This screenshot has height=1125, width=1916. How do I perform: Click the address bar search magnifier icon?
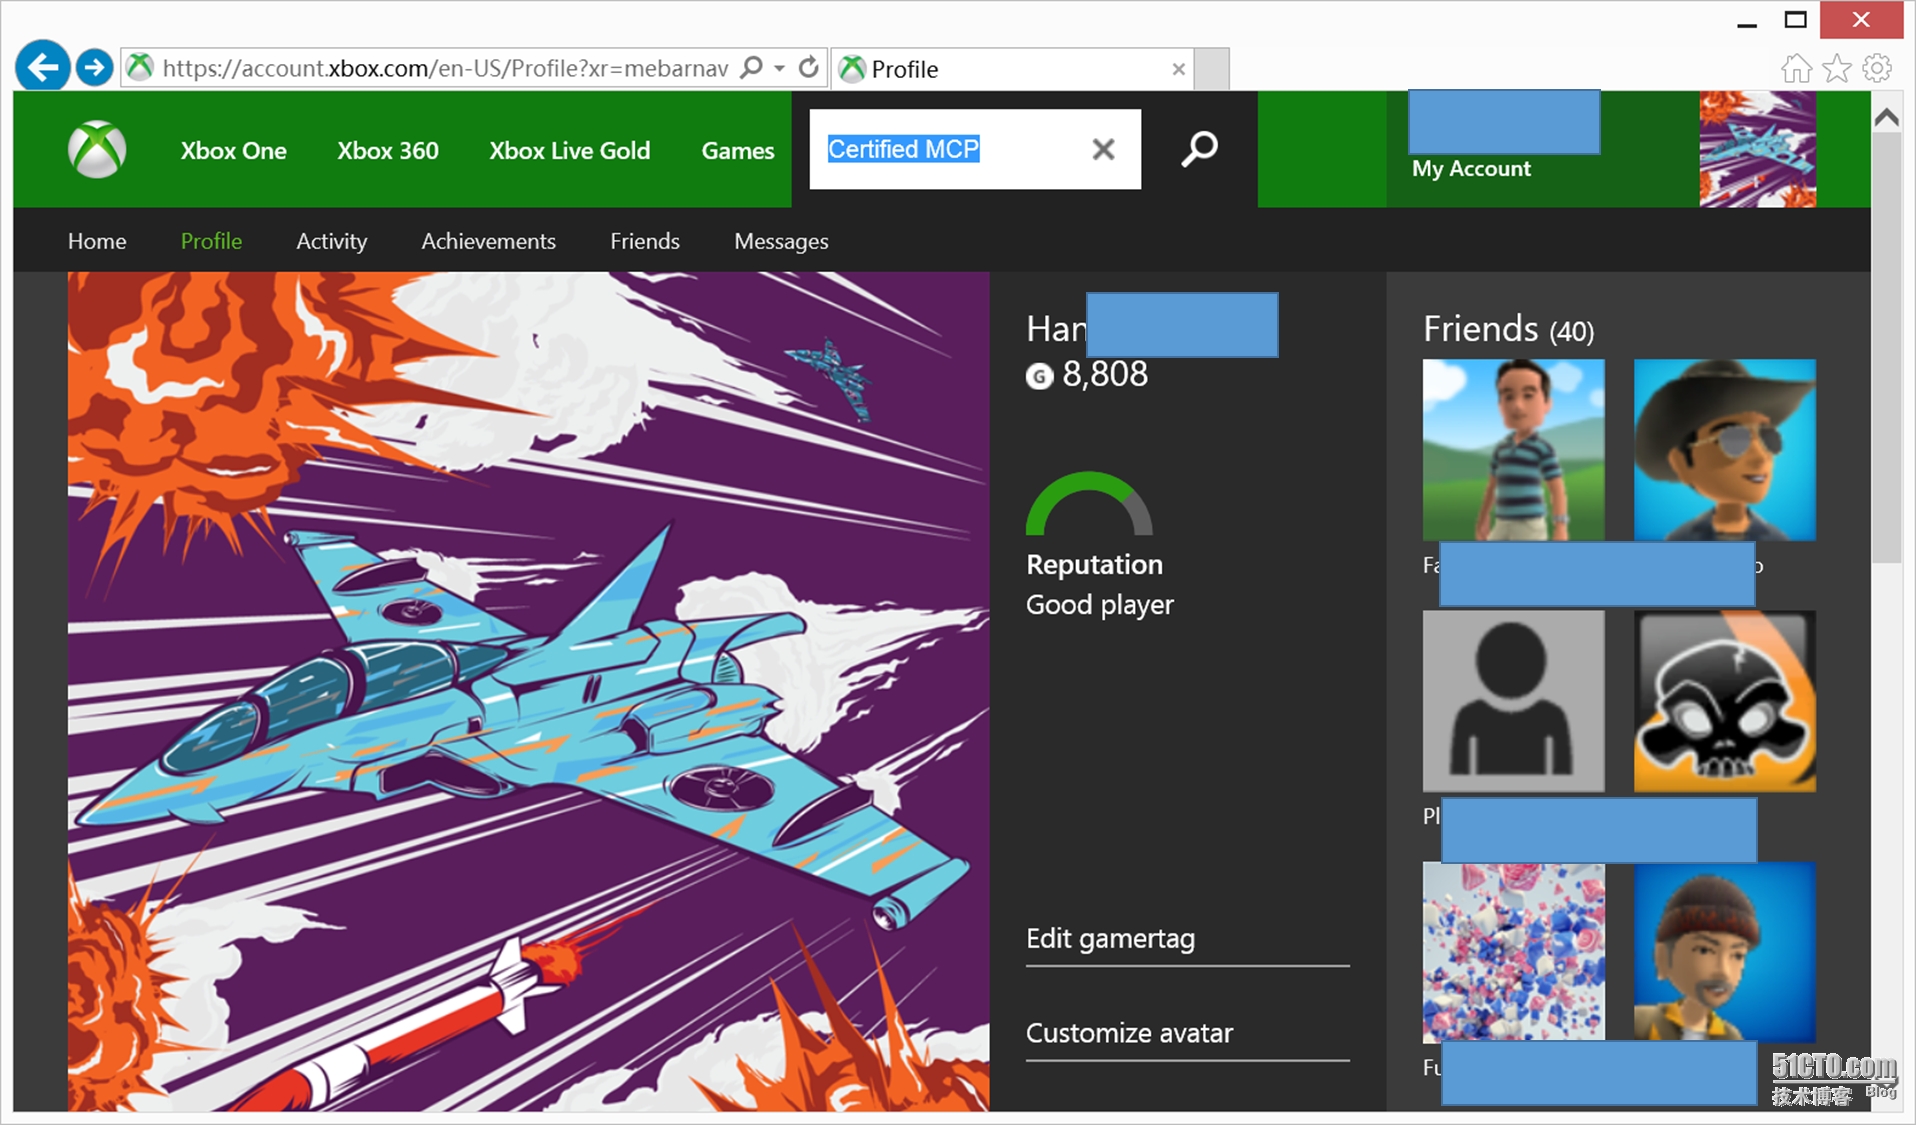[751, 67]
